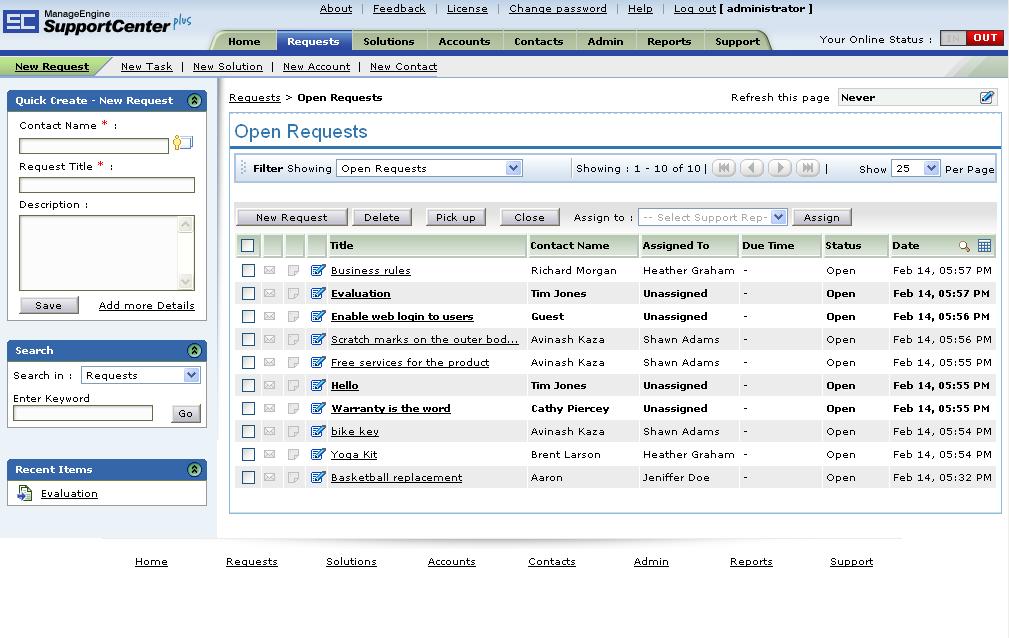The image size is (1009, 638).
Task: Click the contact lookup icon beside Contact Name
Action: click(183, 143)
